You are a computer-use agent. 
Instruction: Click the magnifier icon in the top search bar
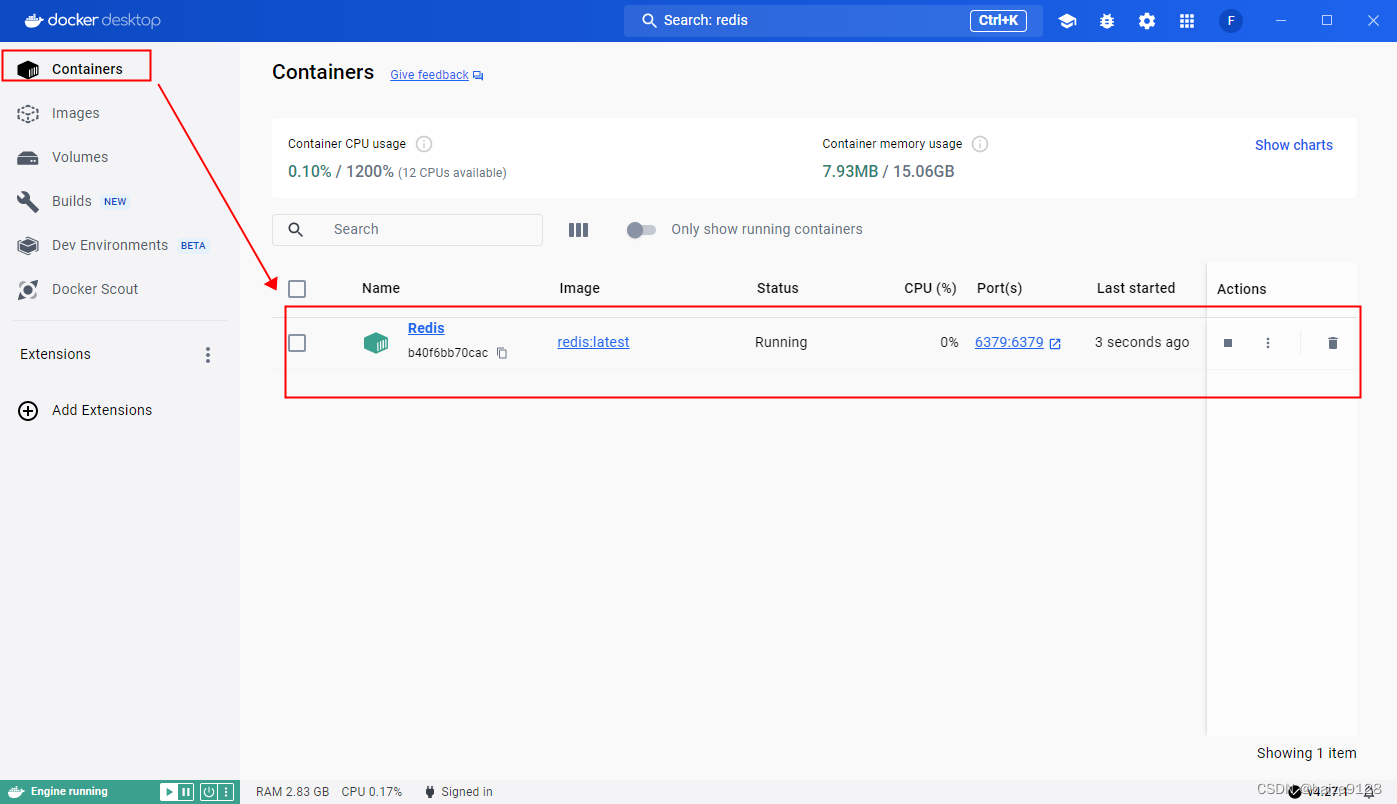(649, 21)
